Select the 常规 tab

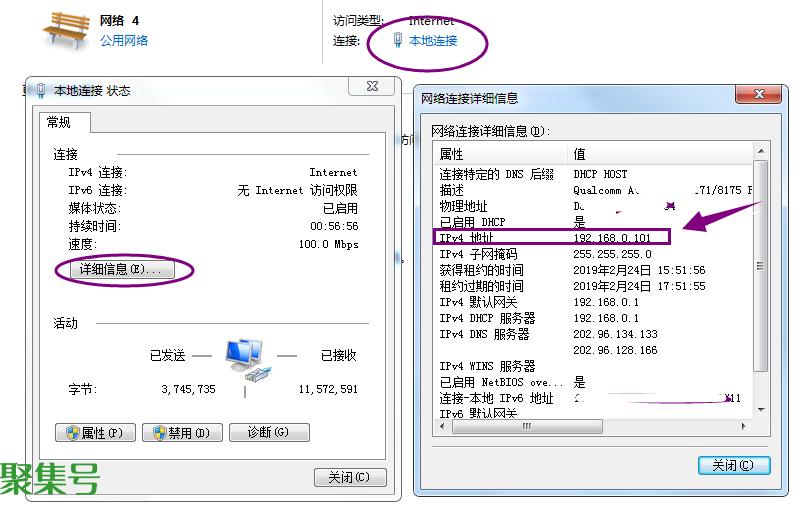(x=59, y=122)
